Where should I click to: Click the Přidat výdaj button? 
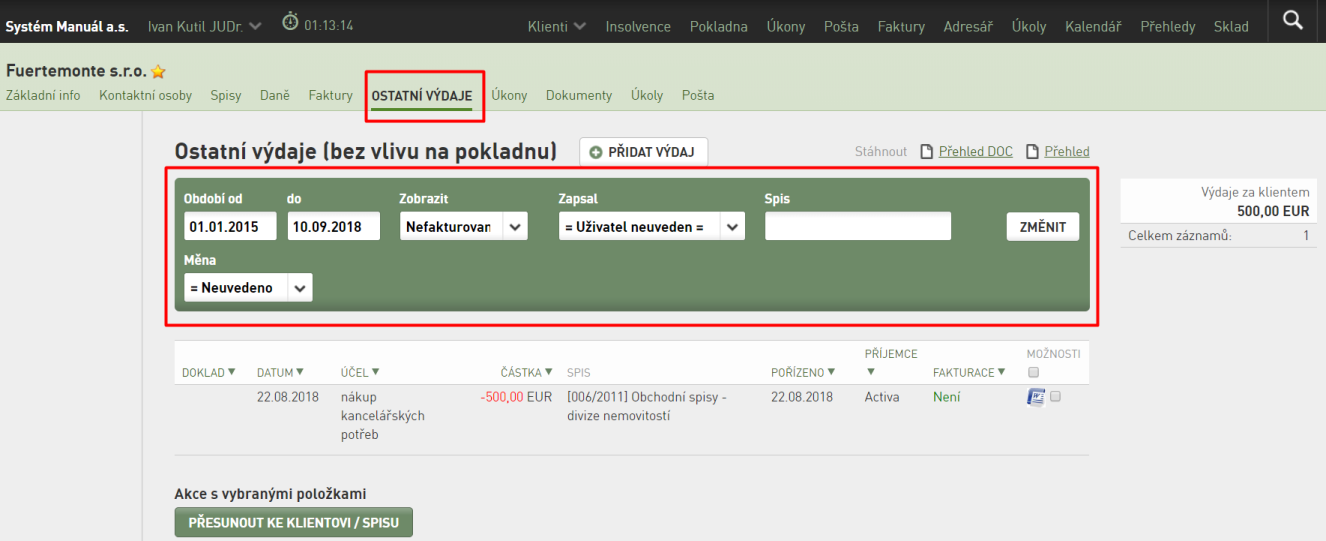pos(644,152)
